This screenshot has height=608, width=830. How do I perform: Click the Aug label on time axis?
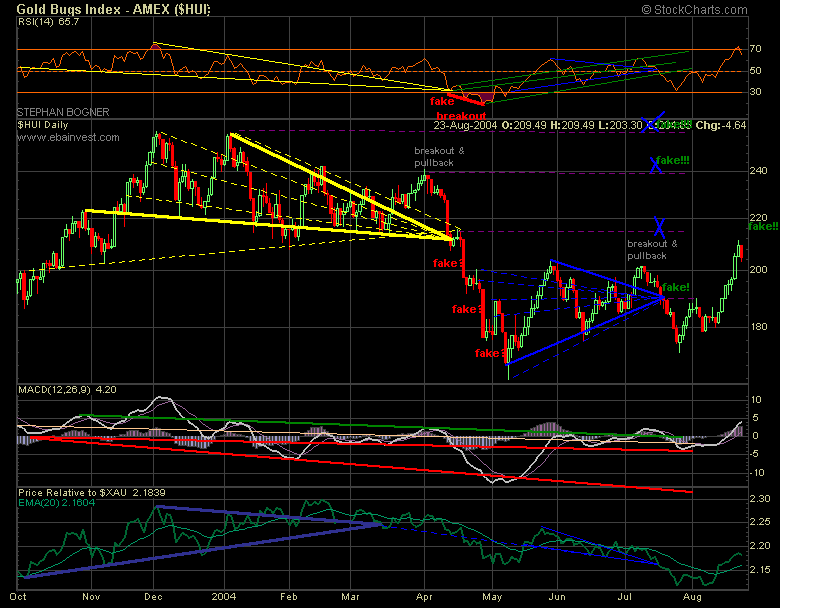coord(692,597)
